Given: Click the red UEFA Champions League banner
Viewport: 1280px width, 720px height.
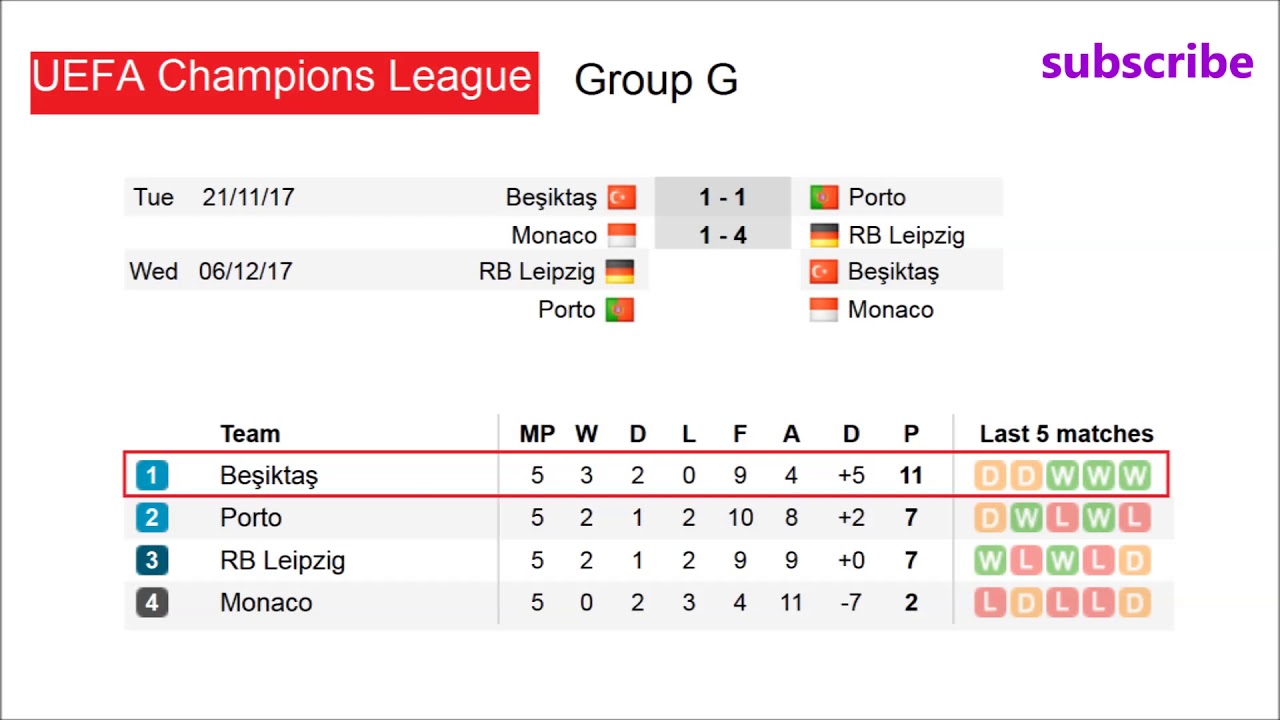Looking at the screenshot, I should click(x=284, y=82).
